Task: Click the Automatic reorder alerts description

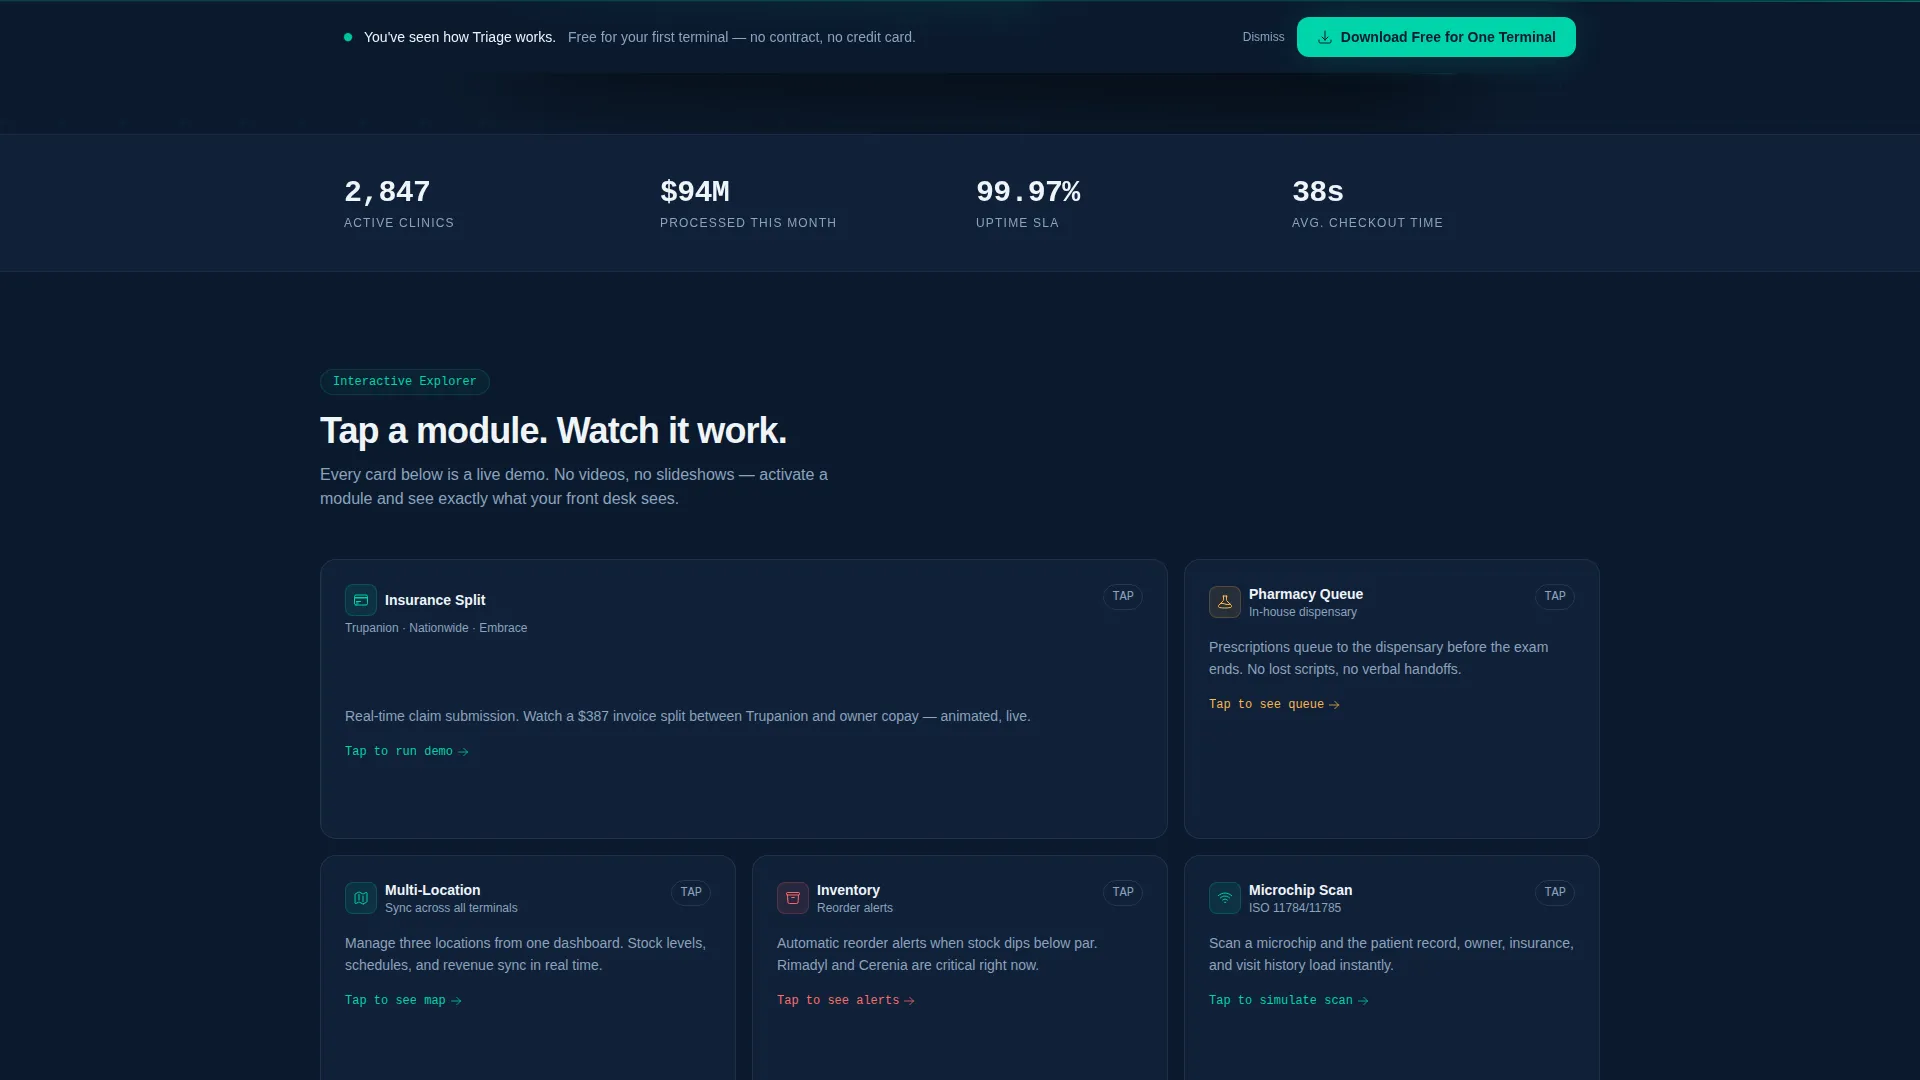Action: (937, 954)
